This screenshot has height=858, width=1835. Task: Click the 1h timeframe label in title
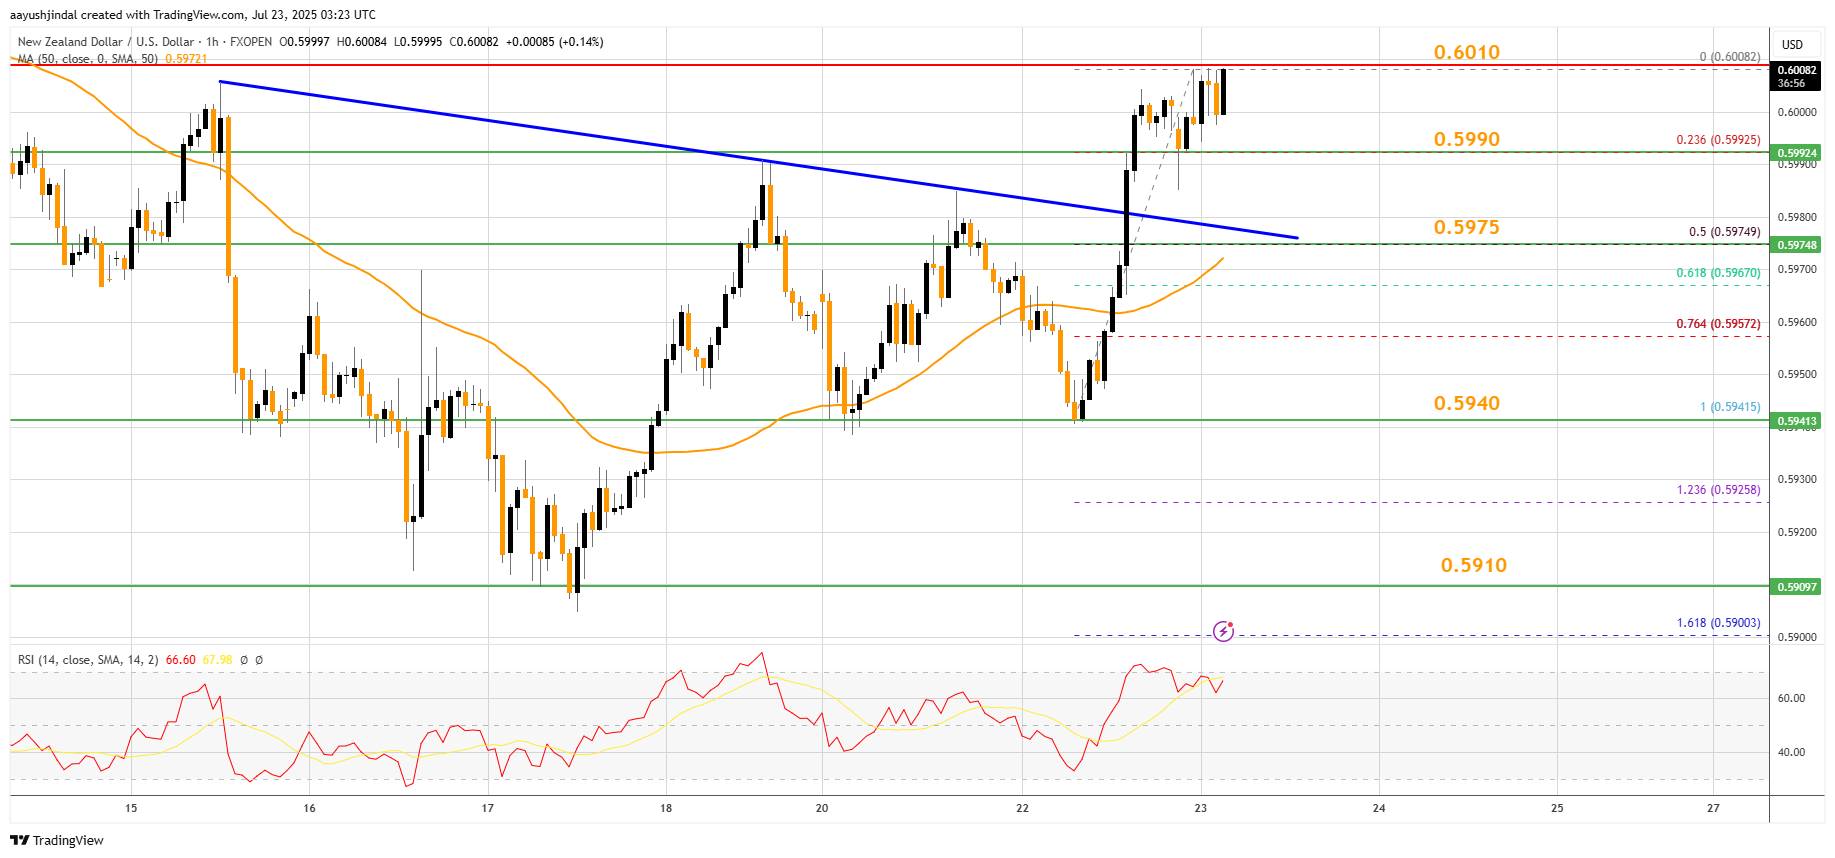point(212,42)
